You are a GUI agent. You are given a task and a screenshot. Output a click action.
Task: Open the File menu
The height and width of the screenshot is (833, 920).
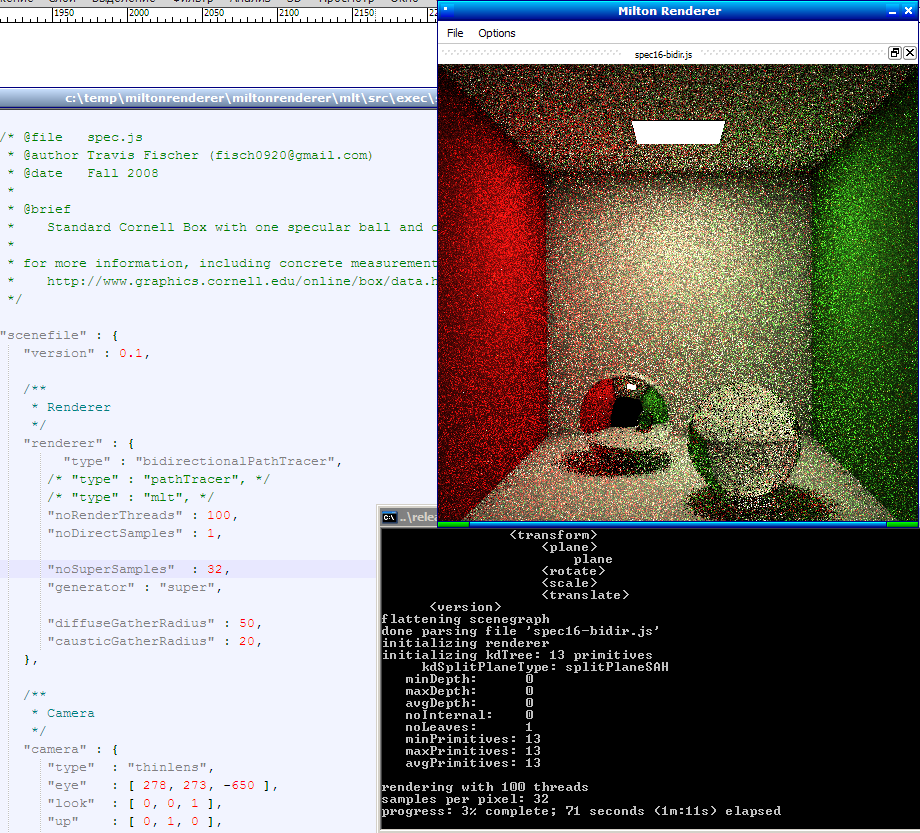[455, 33]
